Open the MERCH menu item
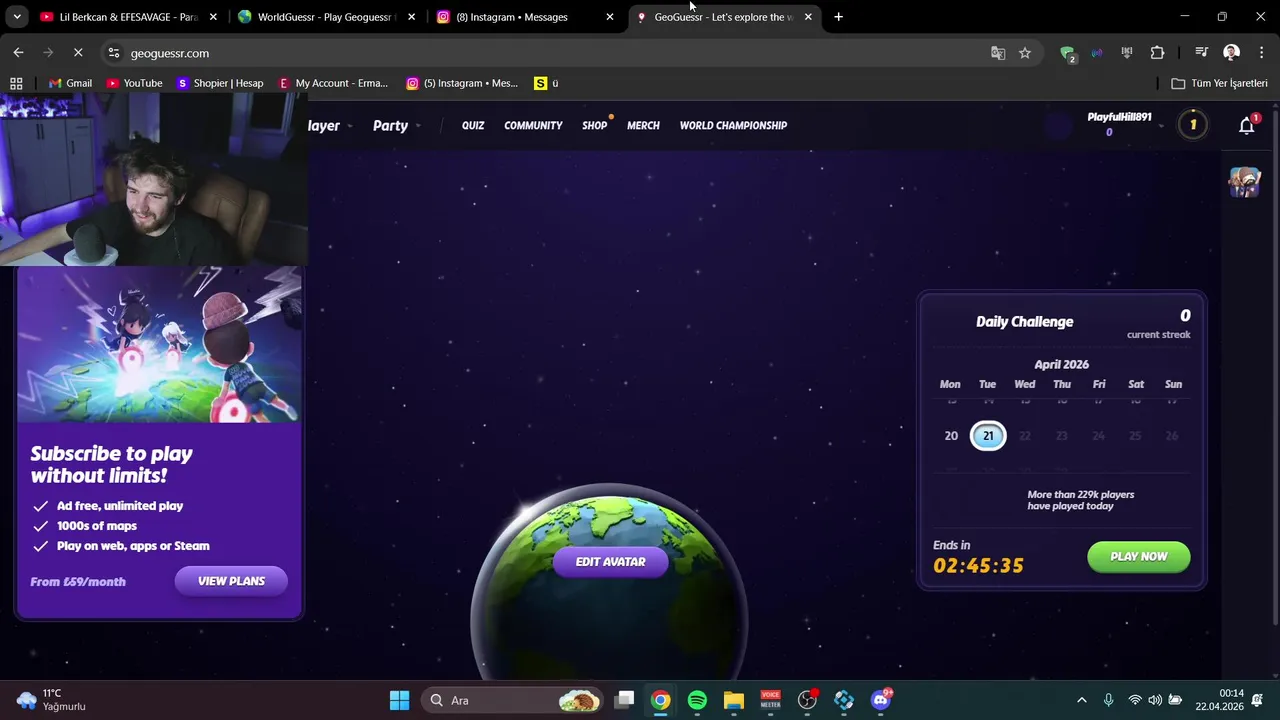 click(x=643, y=125)
